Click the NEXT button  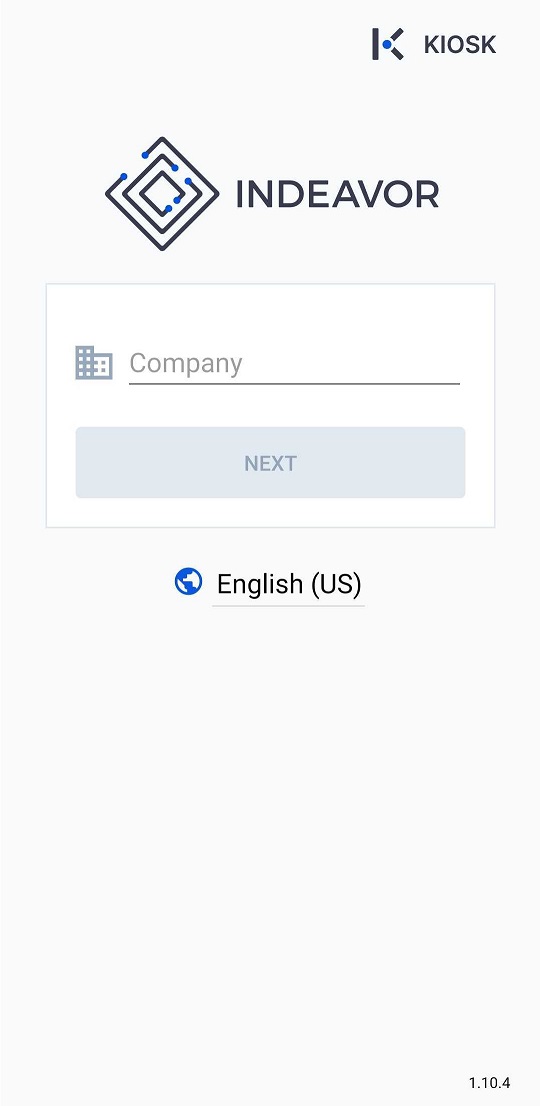pyautogui.click(x=270, y=463)
